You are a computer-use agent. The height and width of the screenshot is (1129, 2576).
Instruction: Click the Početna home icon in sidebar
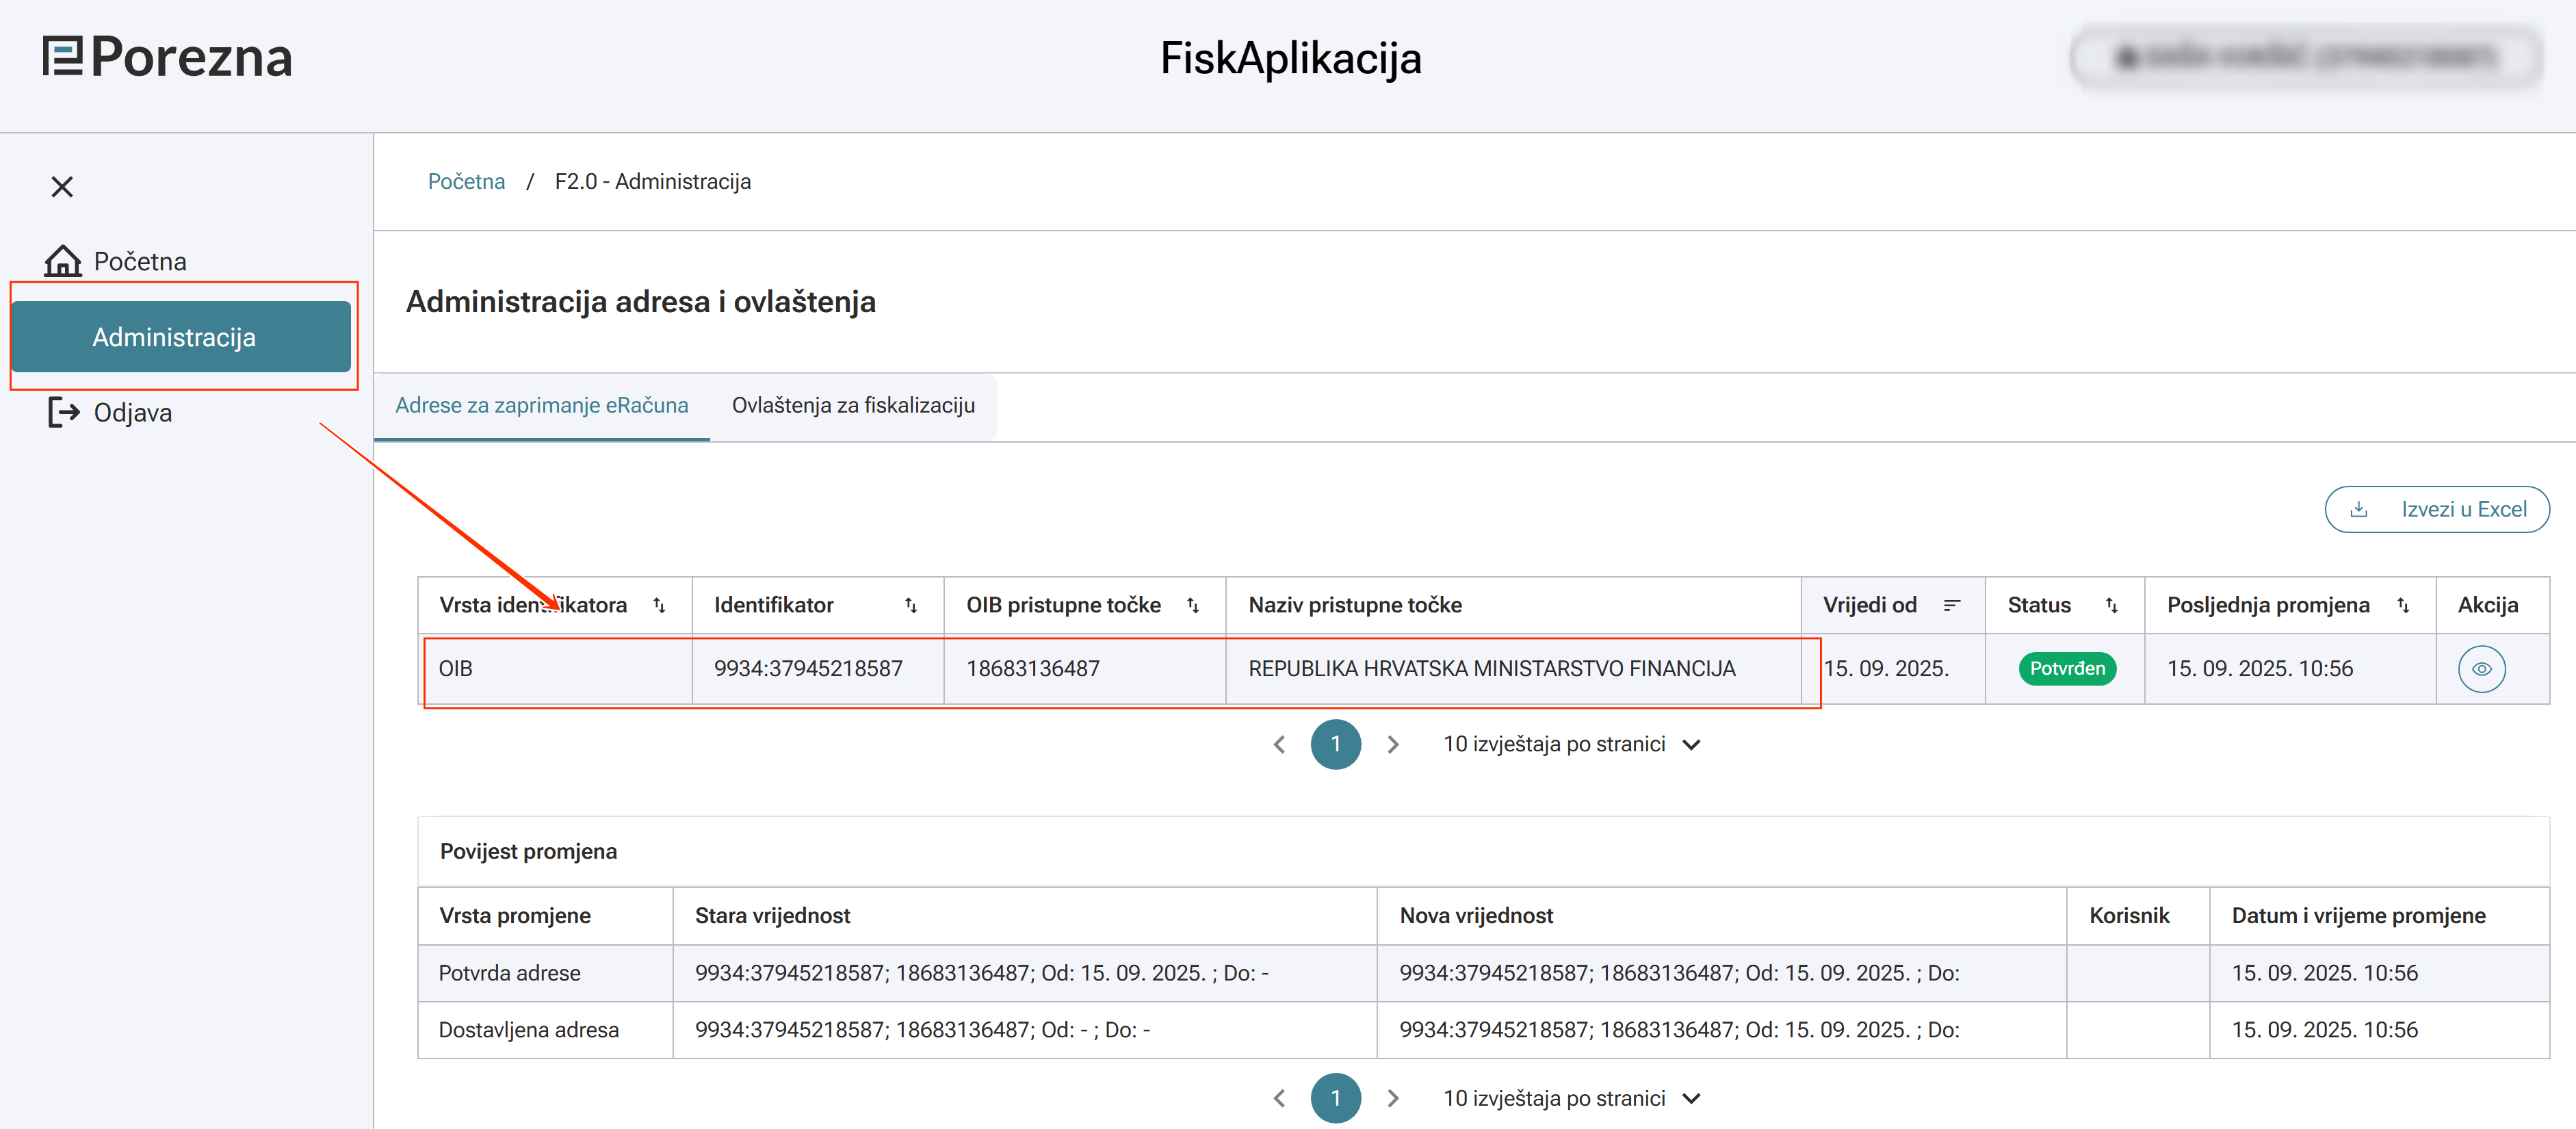coord(63,261)
